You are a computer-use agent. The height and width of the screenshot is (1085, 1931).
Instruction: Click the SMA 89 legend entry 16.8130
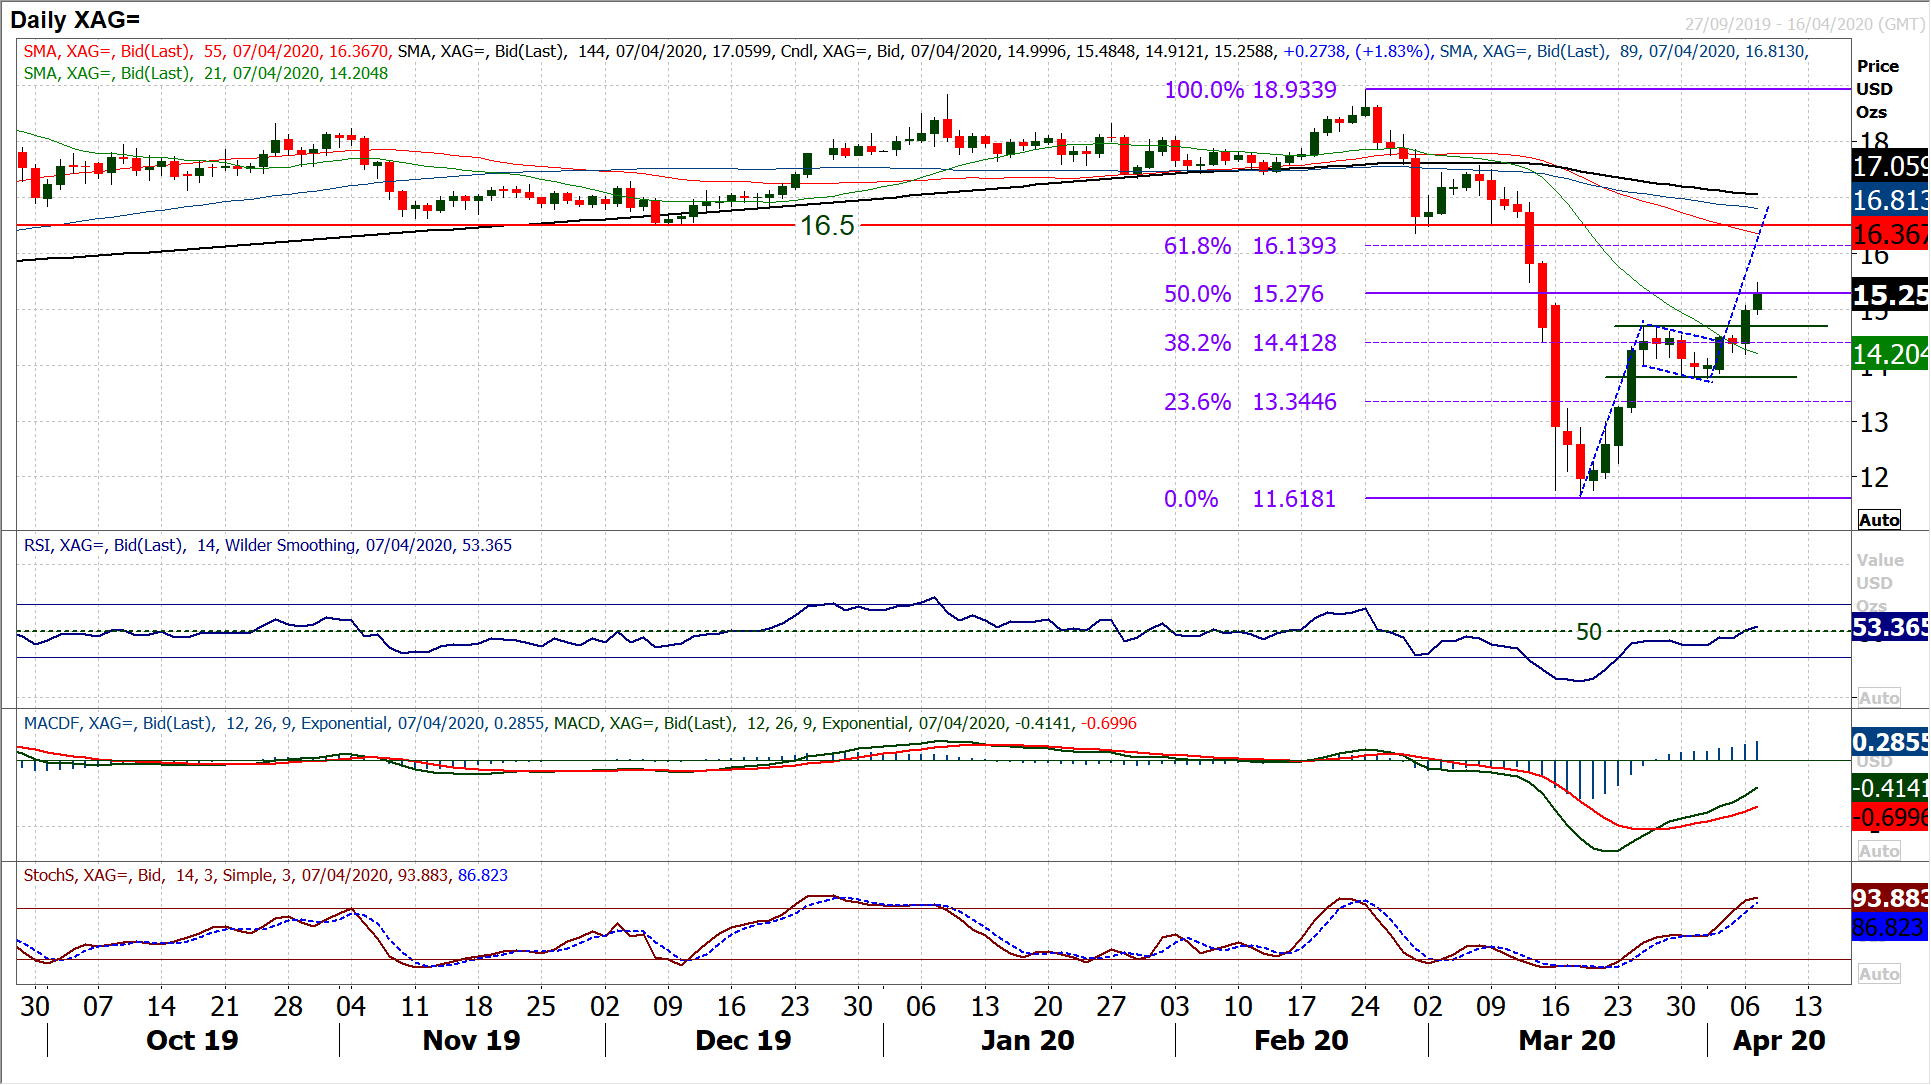tap(1624, 51)
